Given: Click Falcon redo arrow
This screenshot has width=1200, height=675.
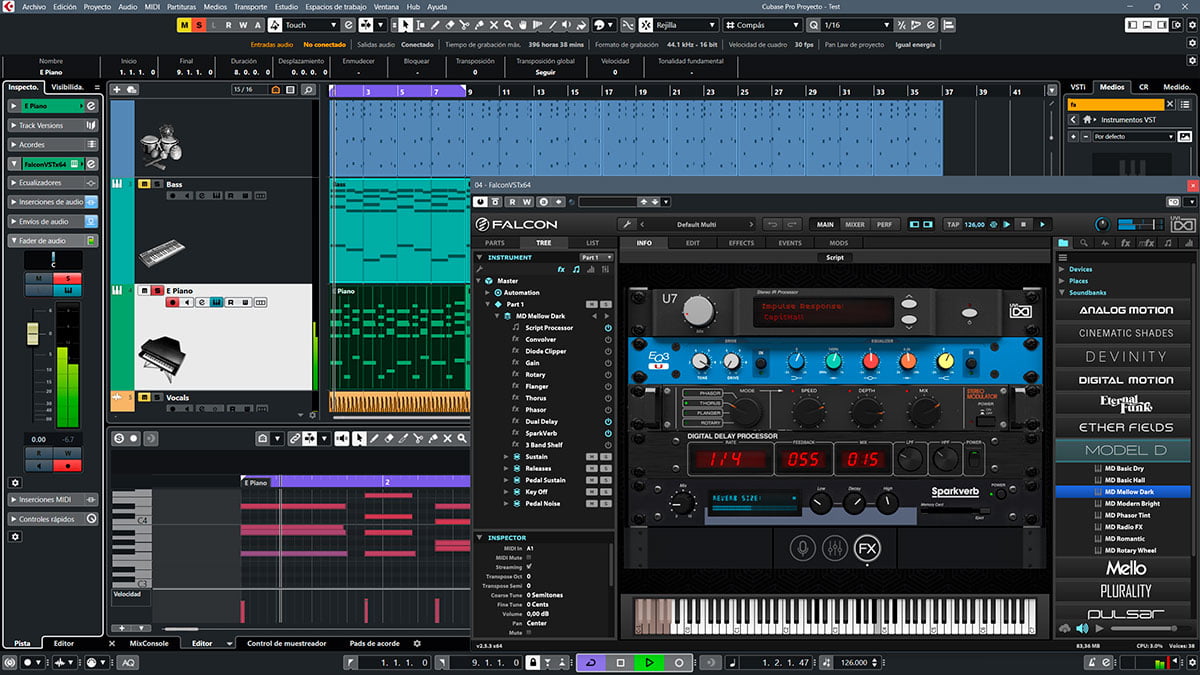Looking at the screenshot, I should [792, 224].
